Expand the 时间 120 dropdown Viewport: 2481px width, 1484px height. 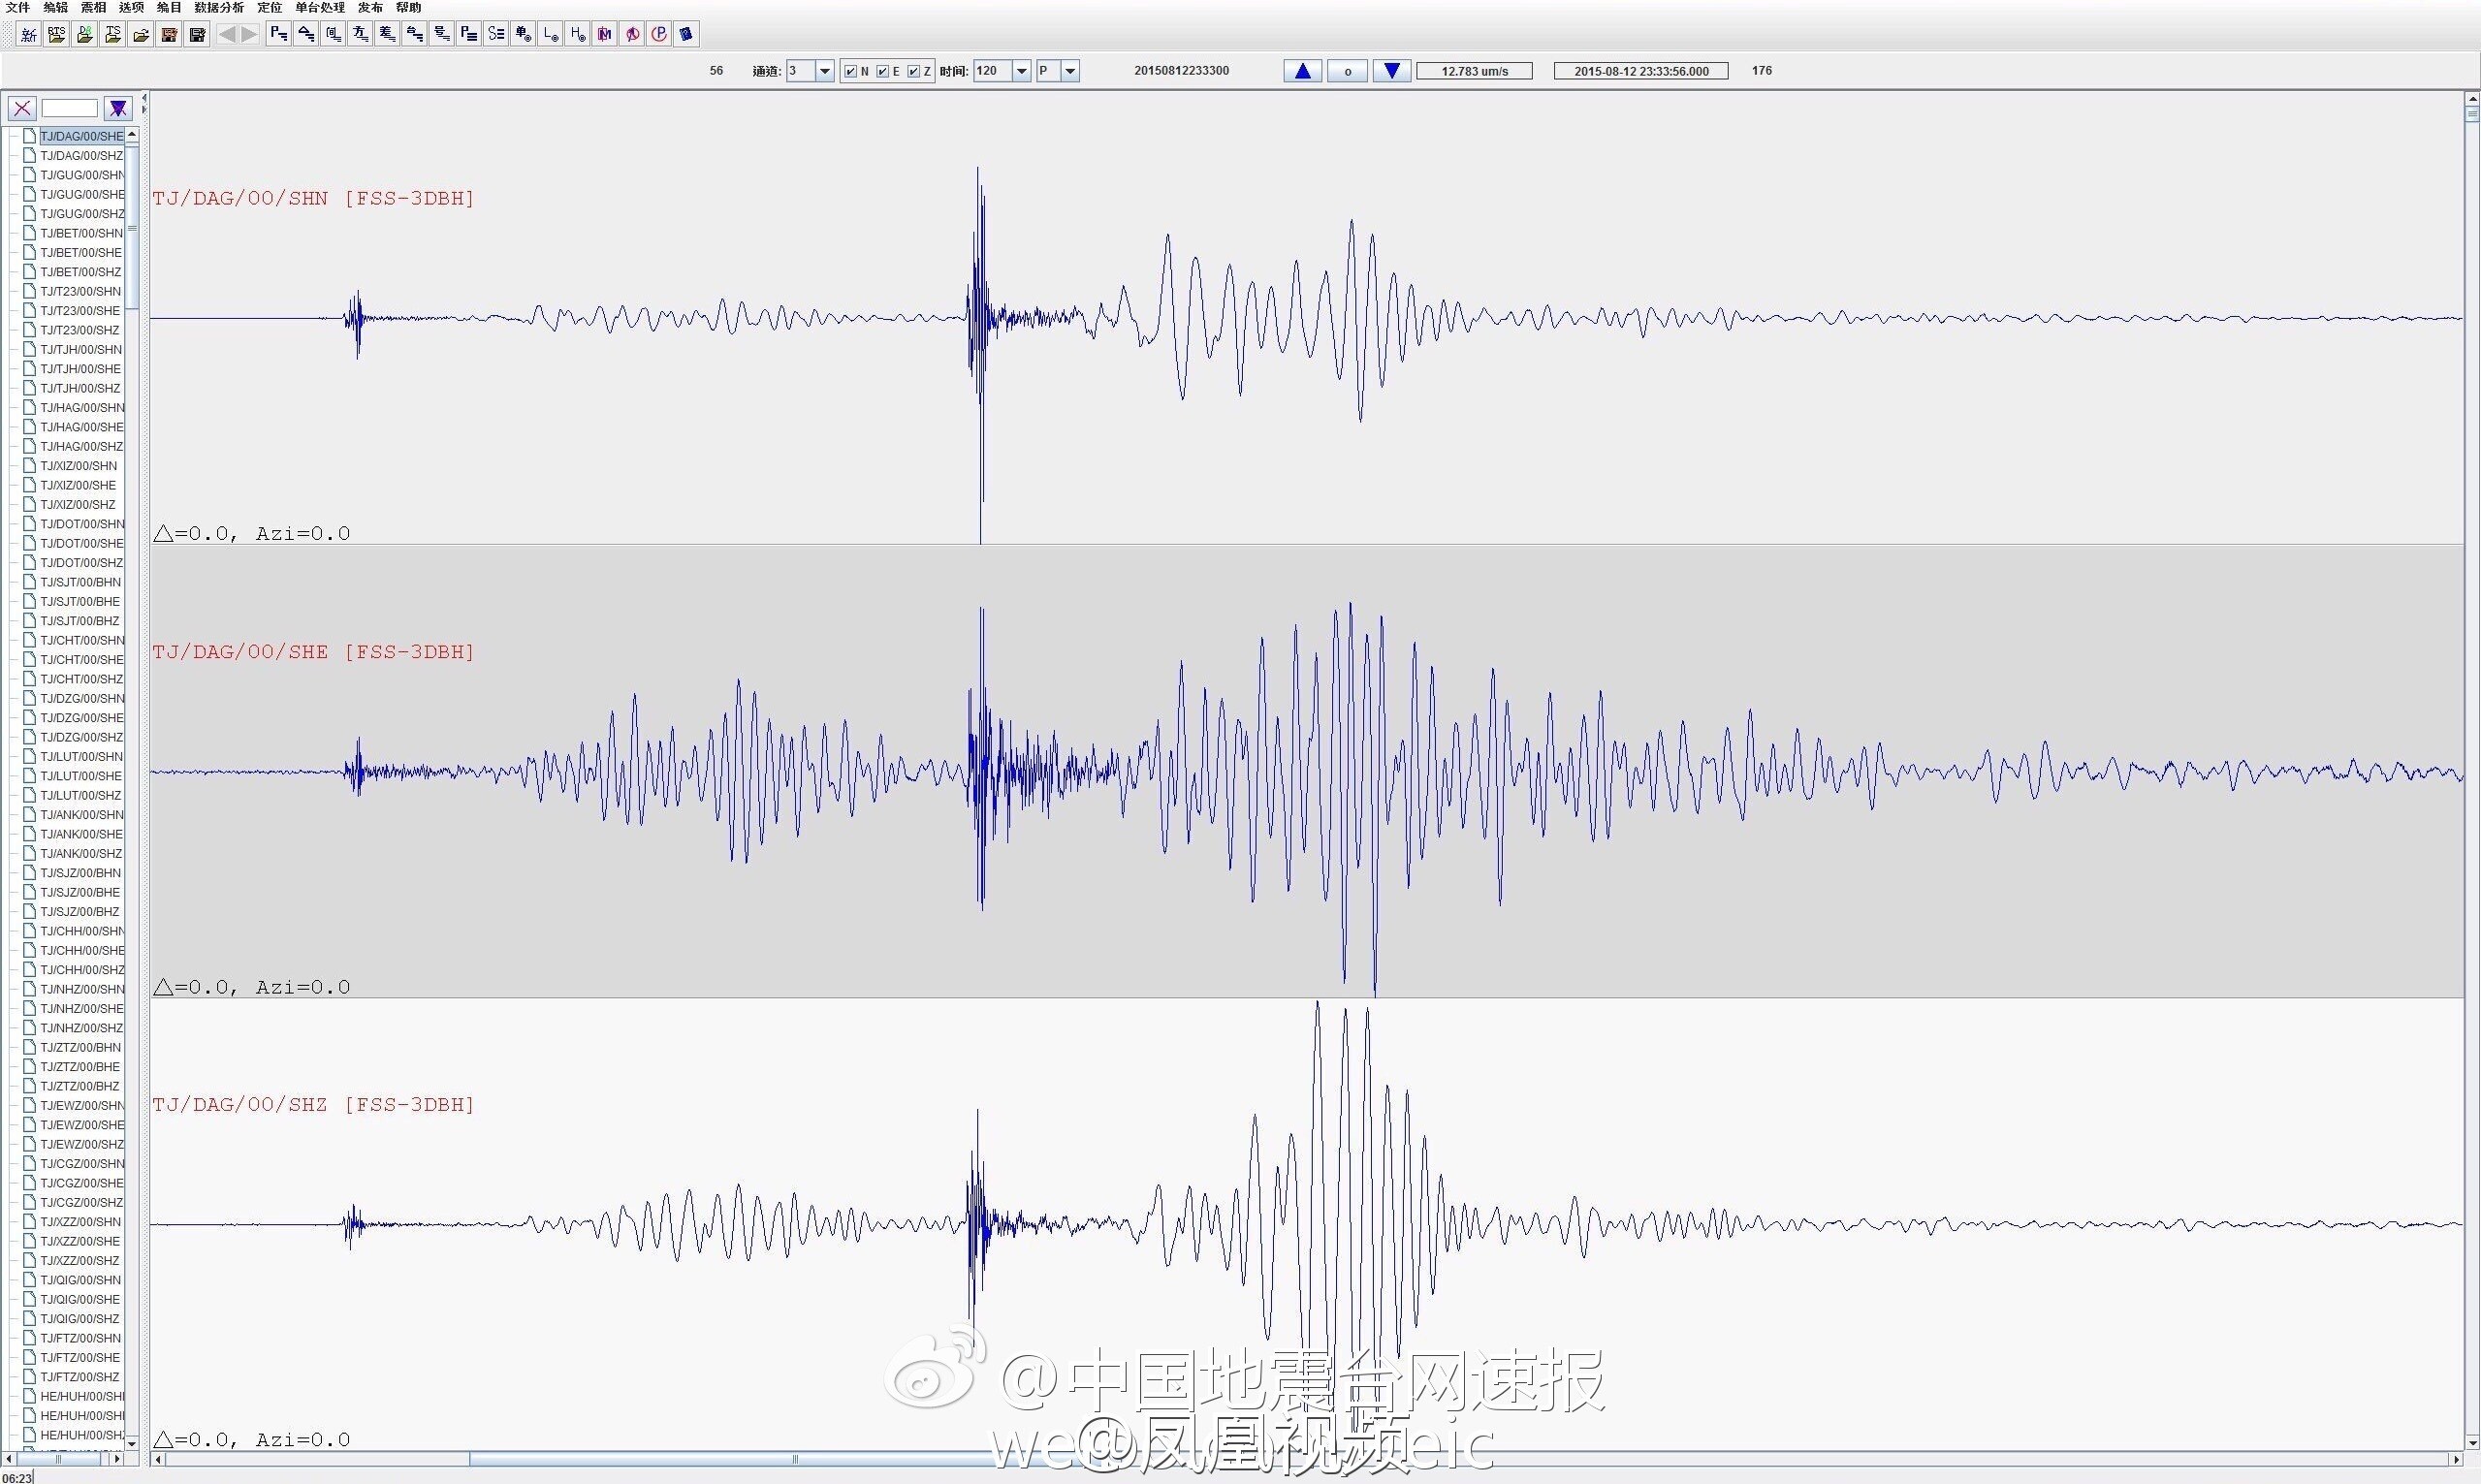(1022, 71)
